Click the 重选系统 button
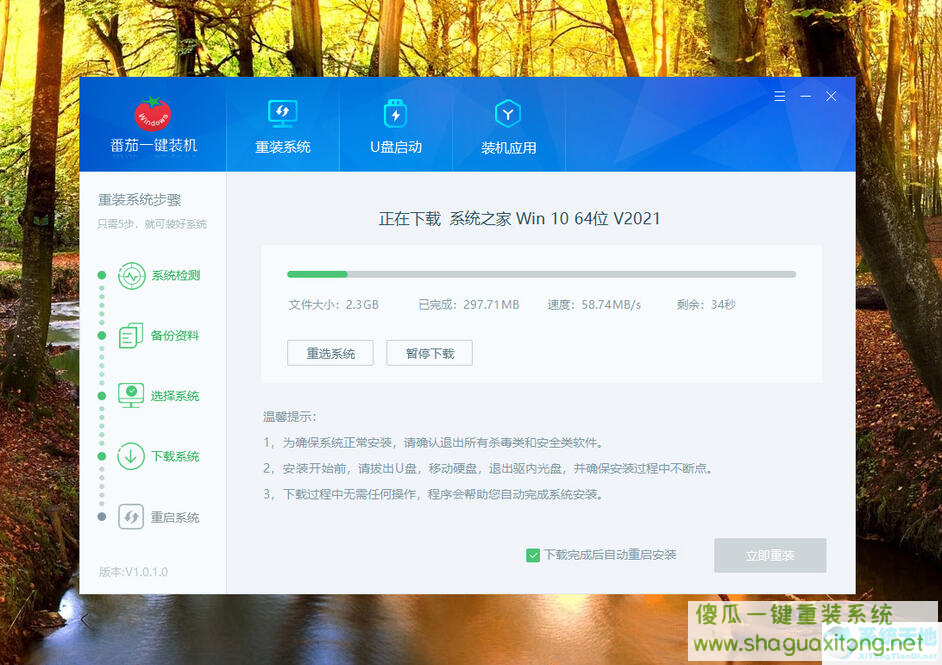This screenshot has width=942, height=665. click(330, 353)
